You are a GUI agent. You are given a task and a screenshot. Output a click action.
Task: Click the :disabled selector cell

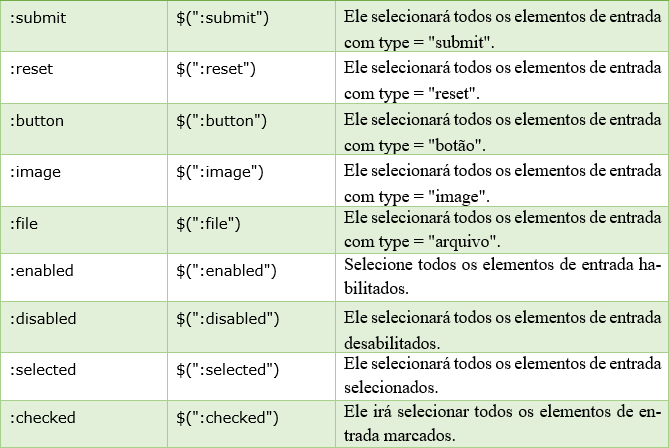pyautogui.click(x=84, y=327)
